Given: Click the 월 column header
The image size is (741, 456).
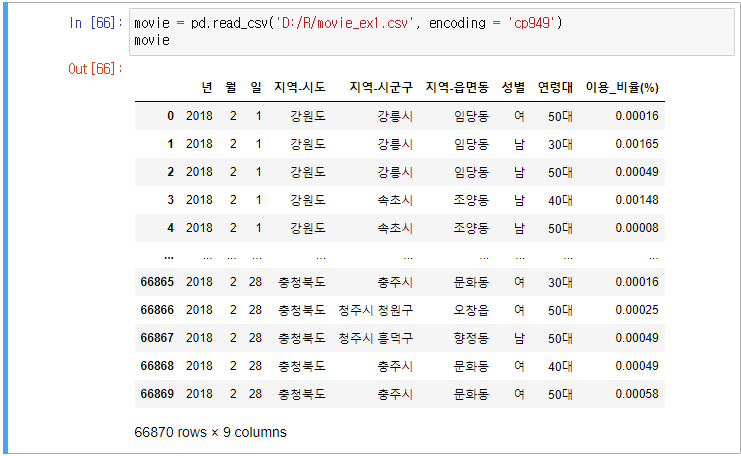Looking at the screenshot, I should pyautogui.click(x=231, y=87).
